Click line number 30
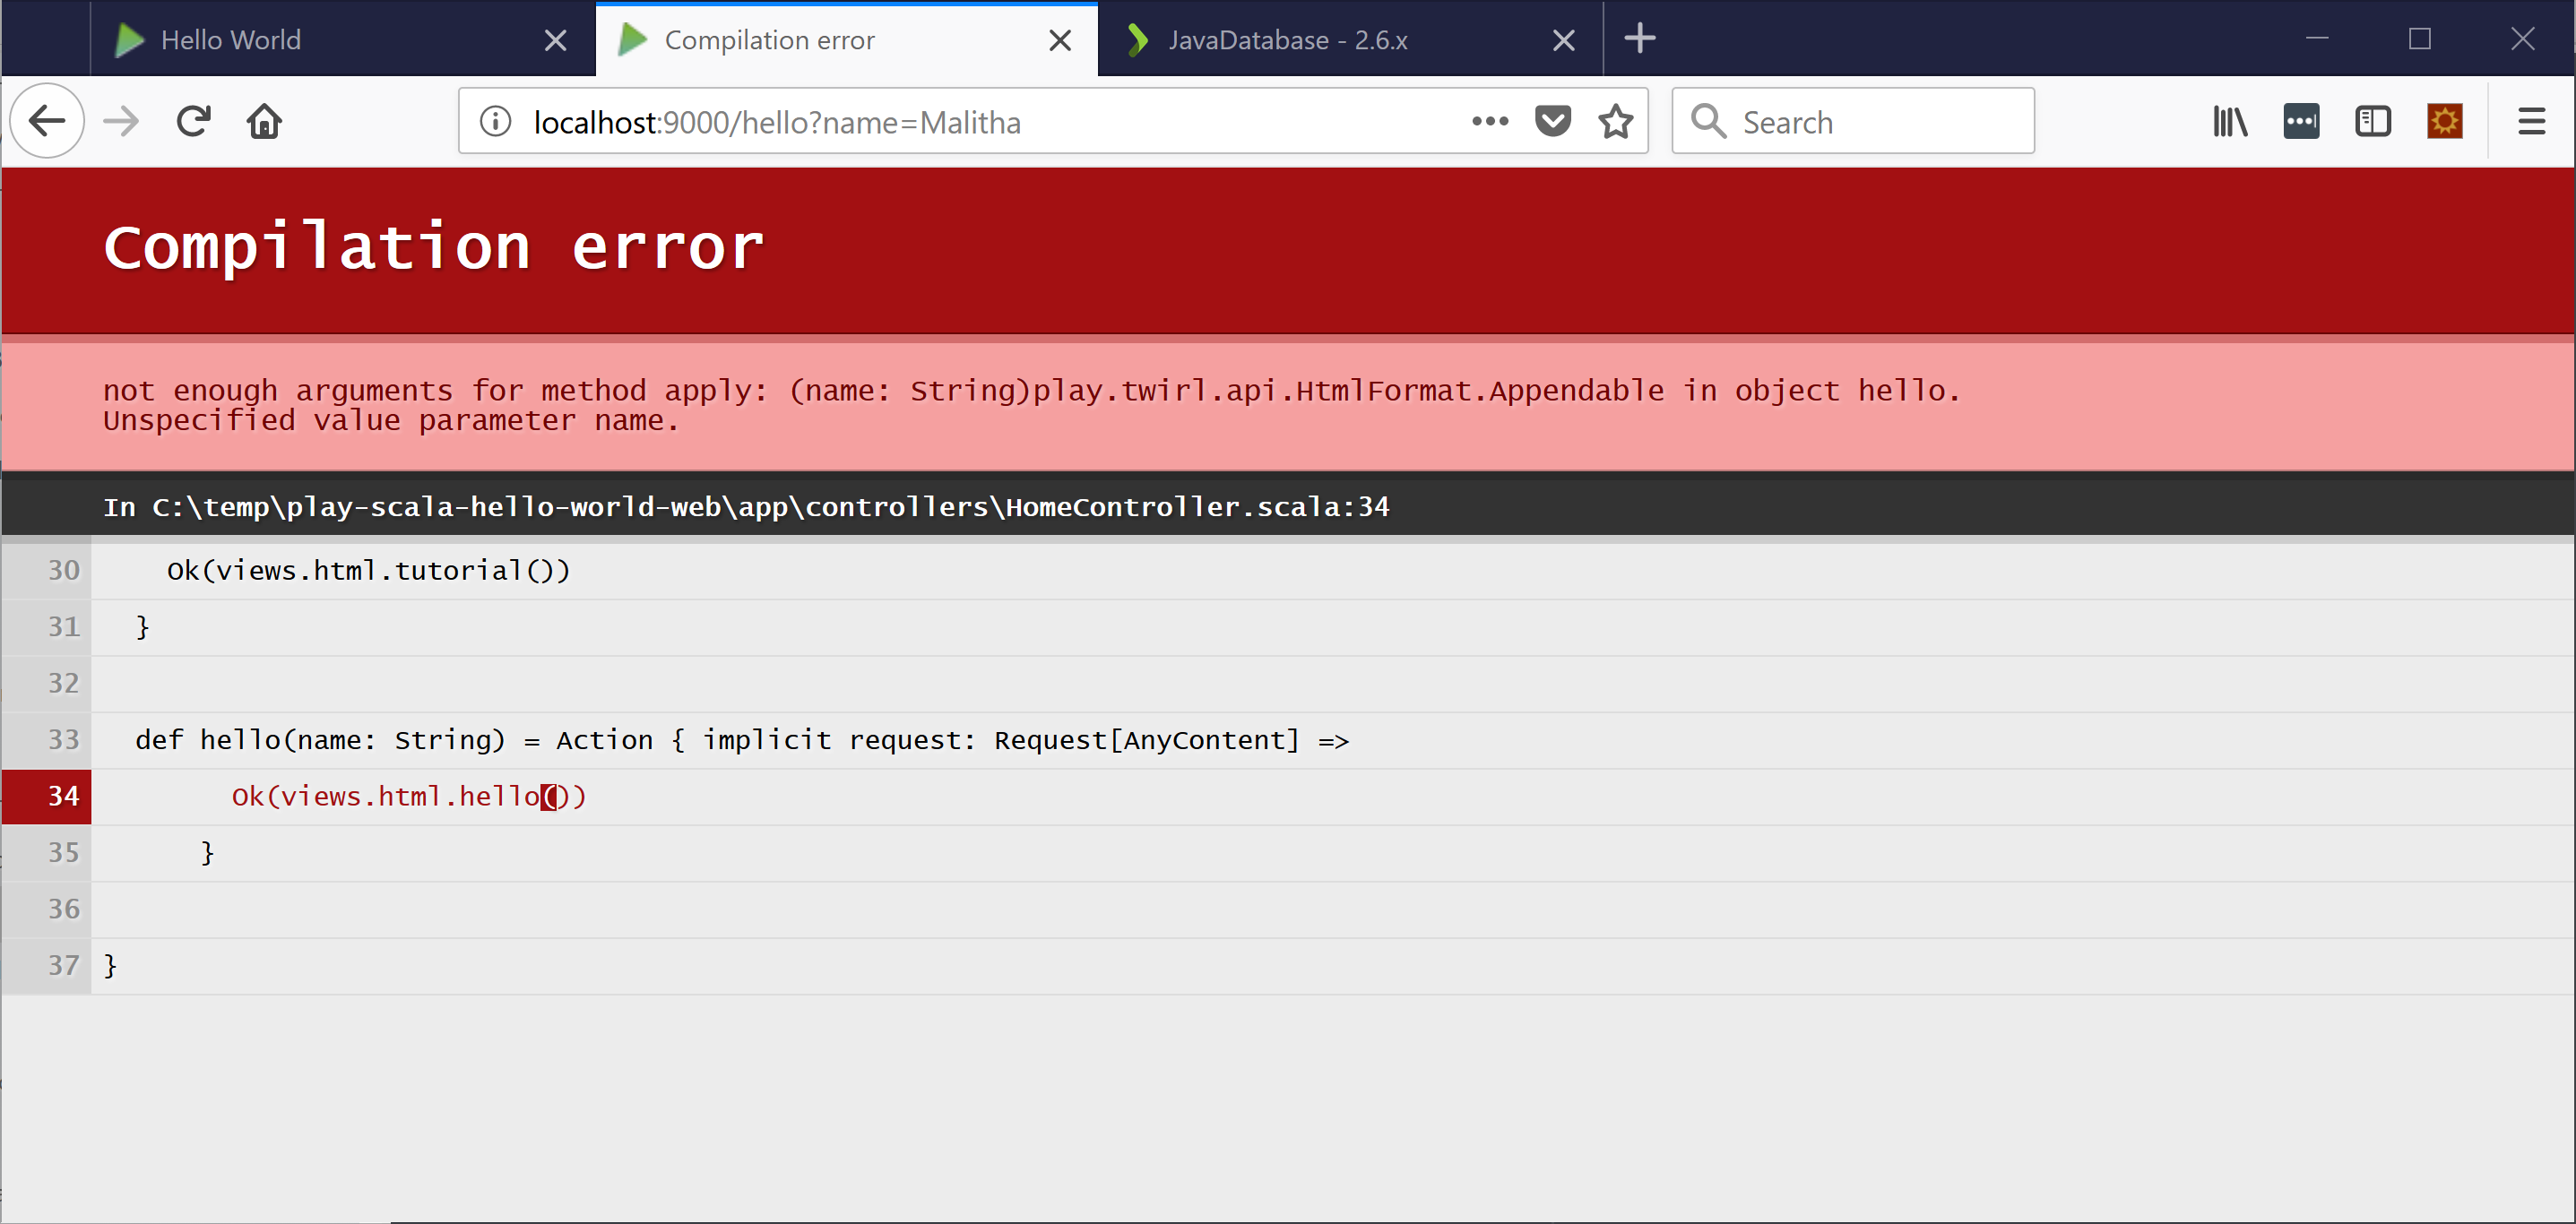Viewport: 2576px width, 1224px height. (x=63, y=570)
